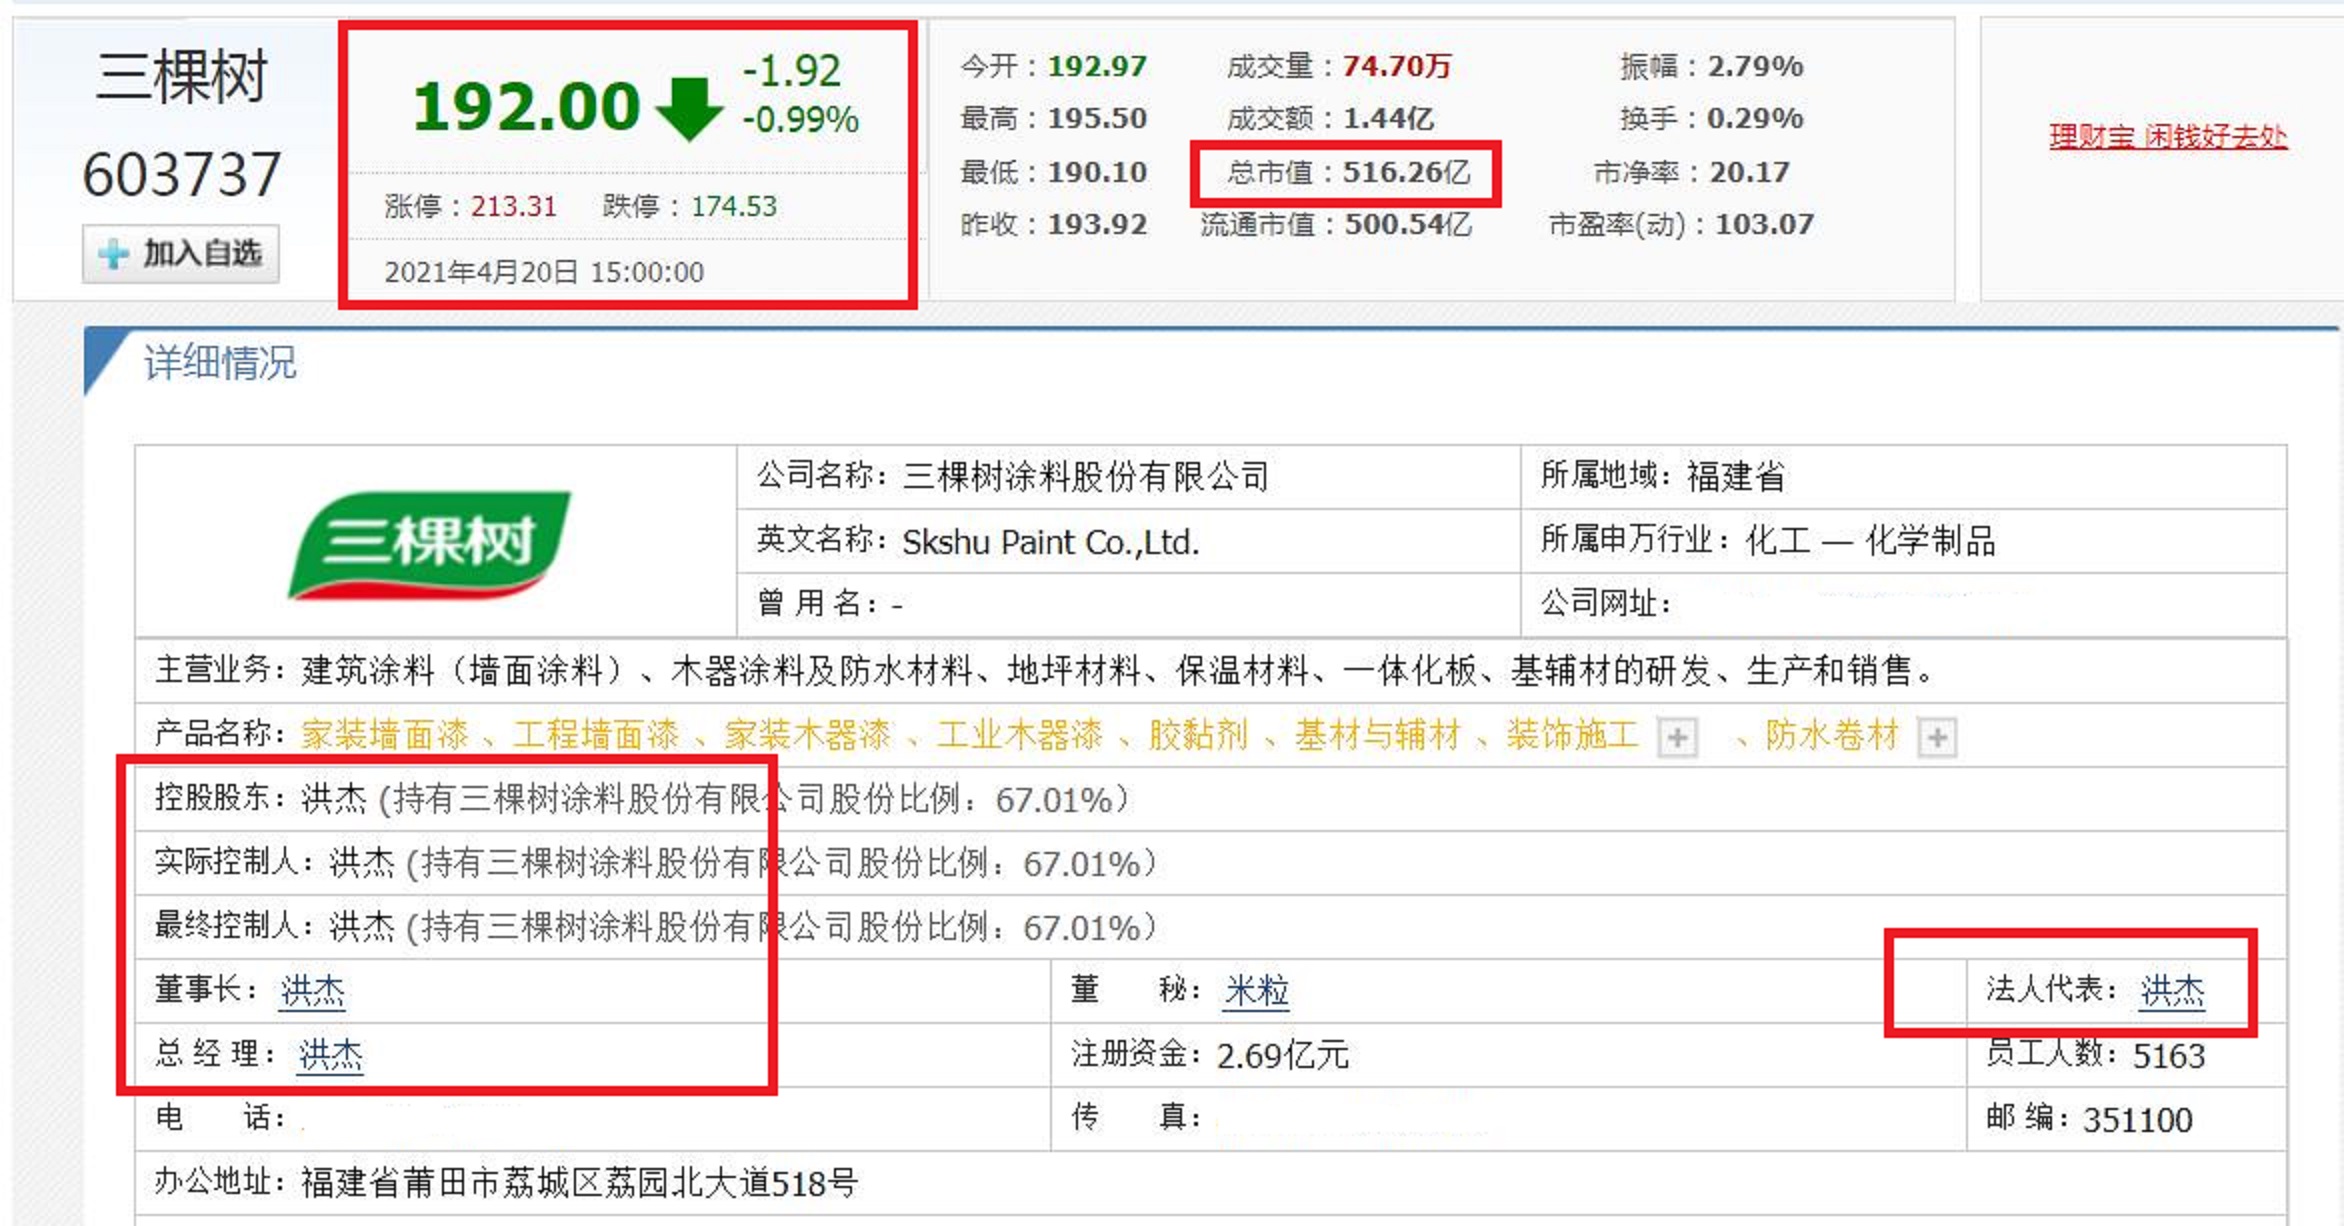Open board secretary 米粒 link
The width and height of the screenshot is (2344, 1226).
[x=1256, y=991]
